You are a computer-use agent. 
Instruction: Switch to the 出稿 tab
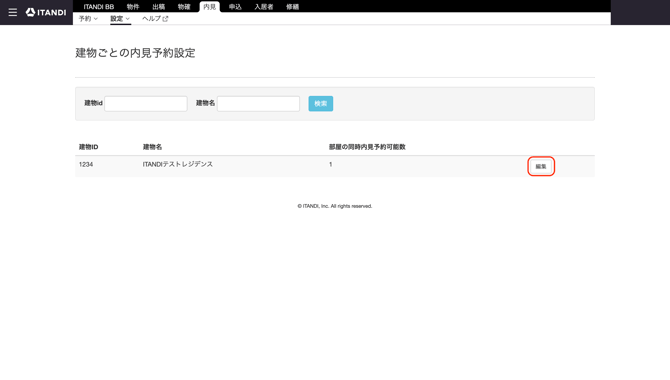coord(159,7)
